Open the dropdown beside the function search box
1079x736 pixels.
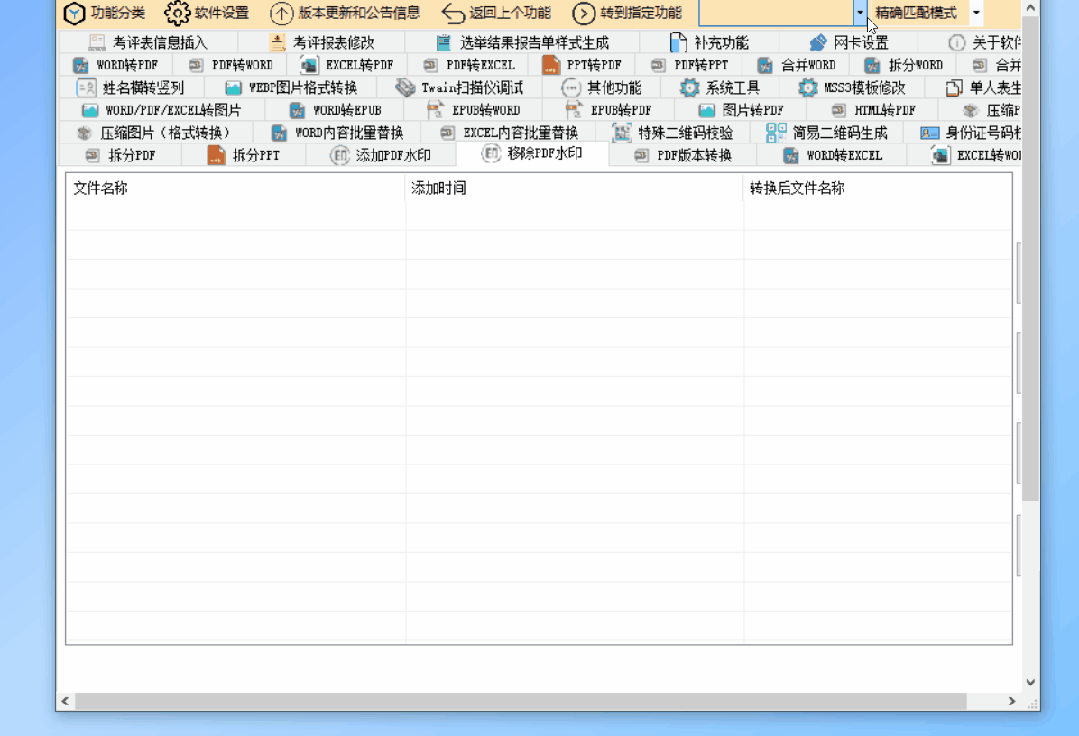(x=858, y=13)
